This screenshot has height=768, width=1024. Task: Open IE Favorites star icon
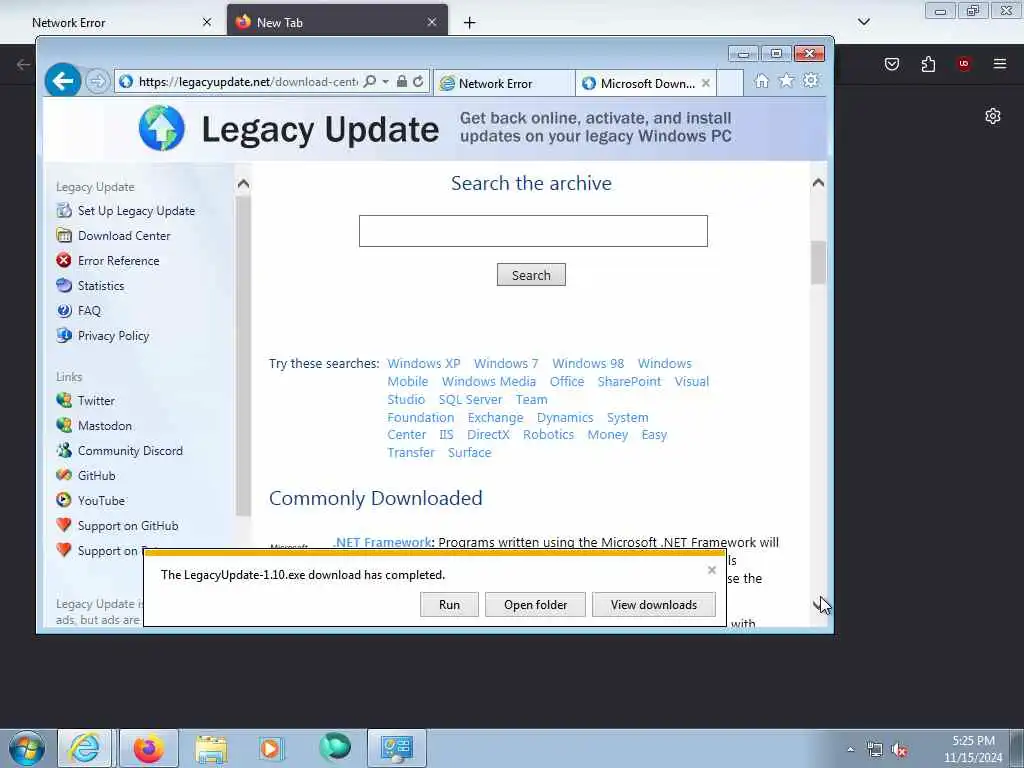click(x=786, y=81)
